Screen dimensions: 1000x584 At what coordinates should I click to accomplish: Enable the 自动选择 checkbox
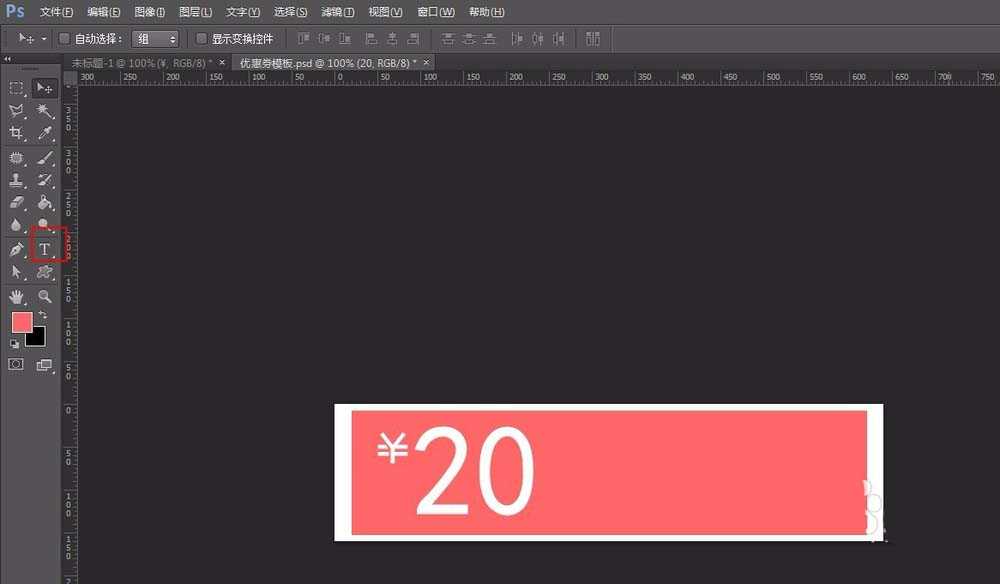click(x=65, y=39)
